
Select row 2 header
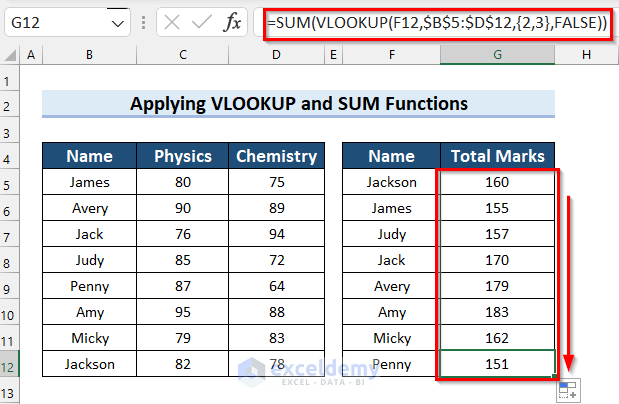[x=9, y=106]
